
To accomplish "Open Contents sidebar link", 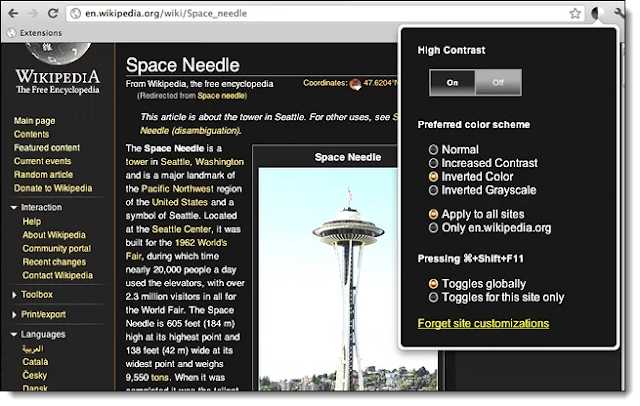I will click(x=31, y=134).
